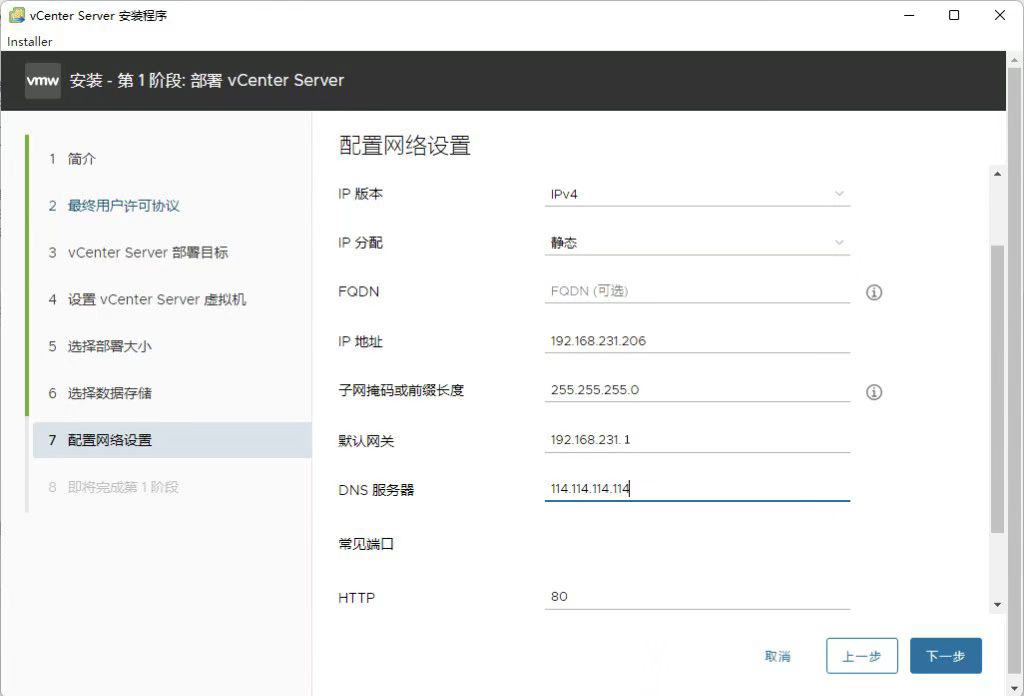The image size is (1024, 696).
Task: Click the inner form scrollbar thumb
Action: tap(997, 389)
